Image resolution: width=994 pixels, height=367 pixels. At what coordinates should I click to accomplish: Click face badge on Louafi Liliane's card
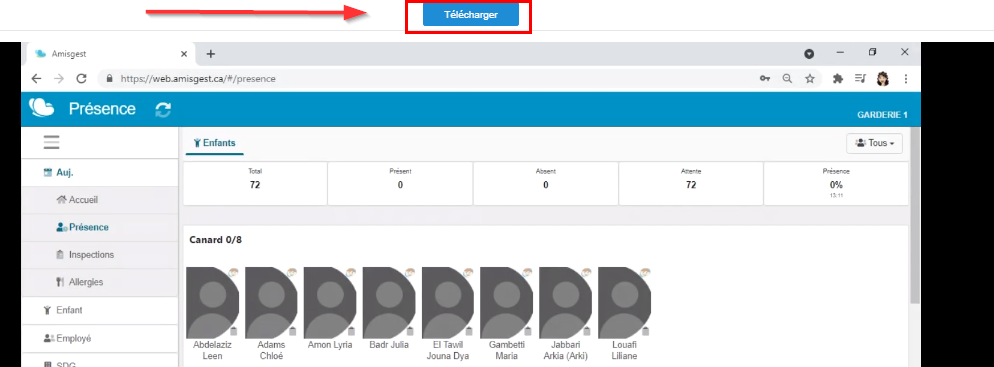pyautogui.click(x=645, y=273)
